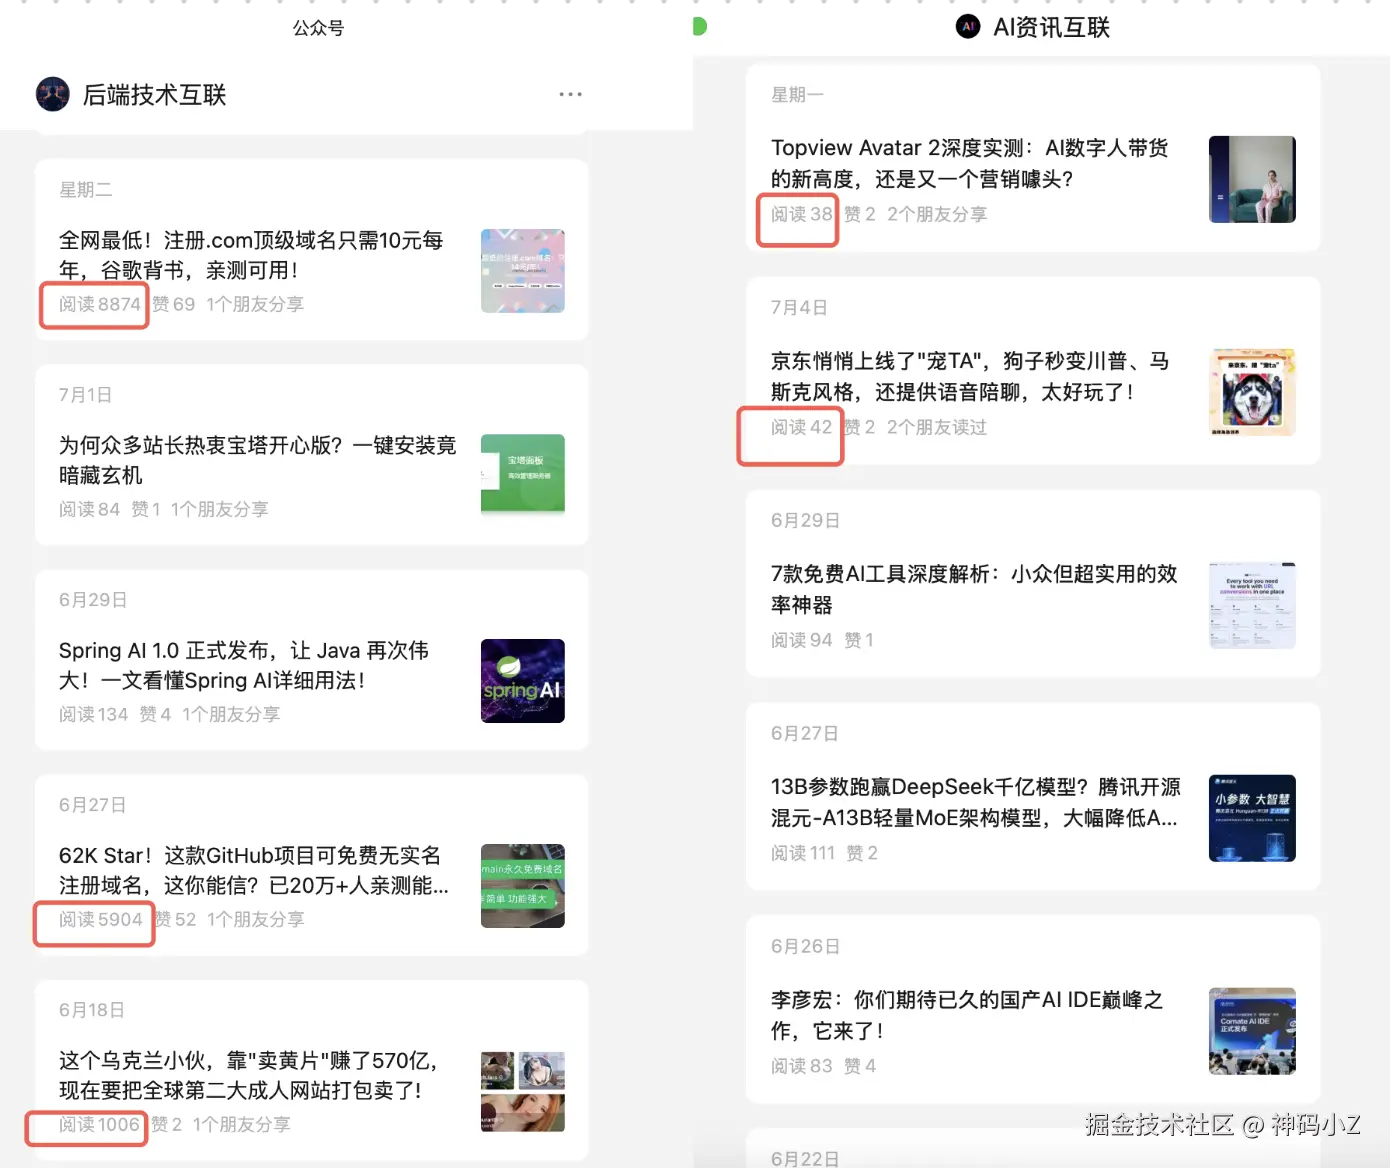Open the AI资讯互联 account title
The image size is (1390, 1168).
click(1051, 28)
